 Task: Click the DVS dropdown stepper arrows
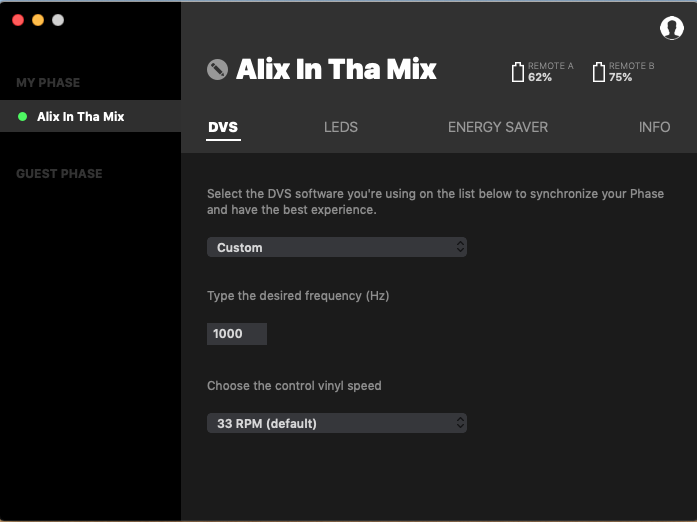click(460, 247)
